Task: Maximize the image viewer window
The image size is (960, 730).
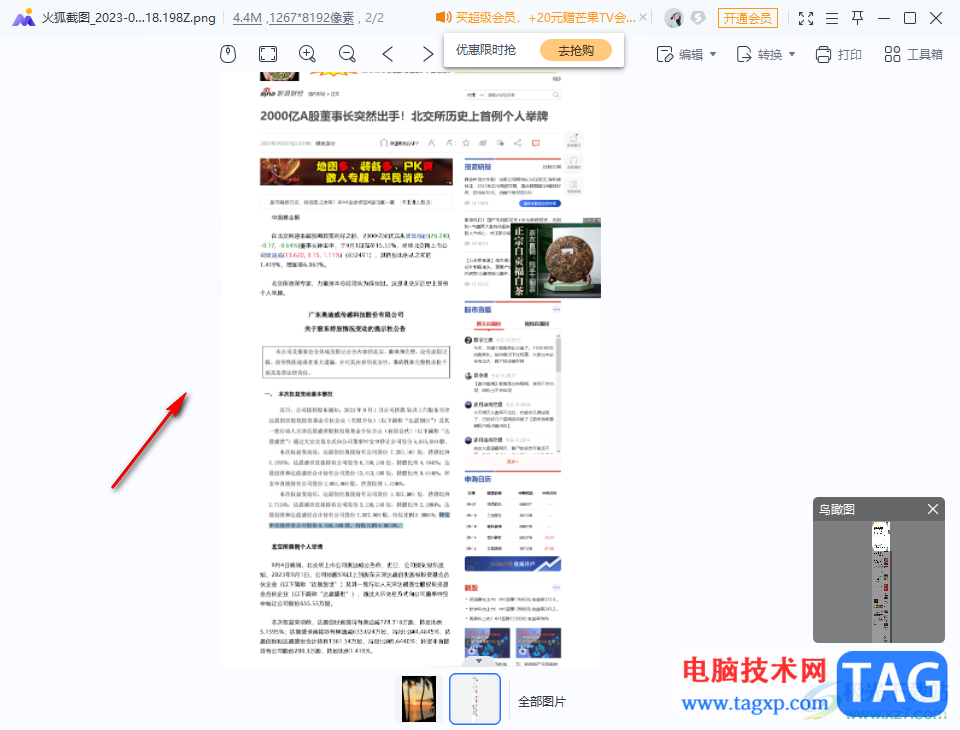Action: click(910, 18)
